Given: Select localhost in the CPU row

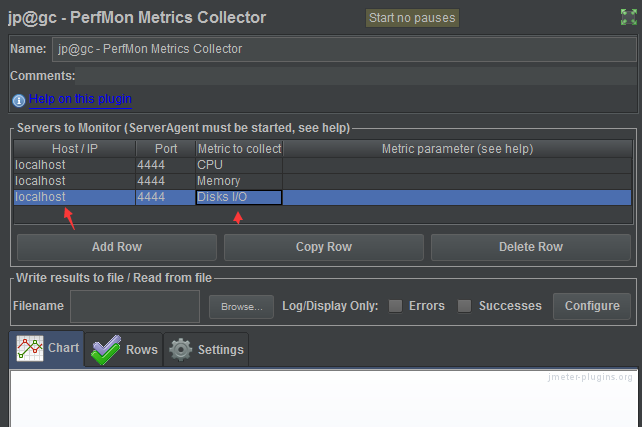Looking at the screenshot, I should [x=75, y=165].
